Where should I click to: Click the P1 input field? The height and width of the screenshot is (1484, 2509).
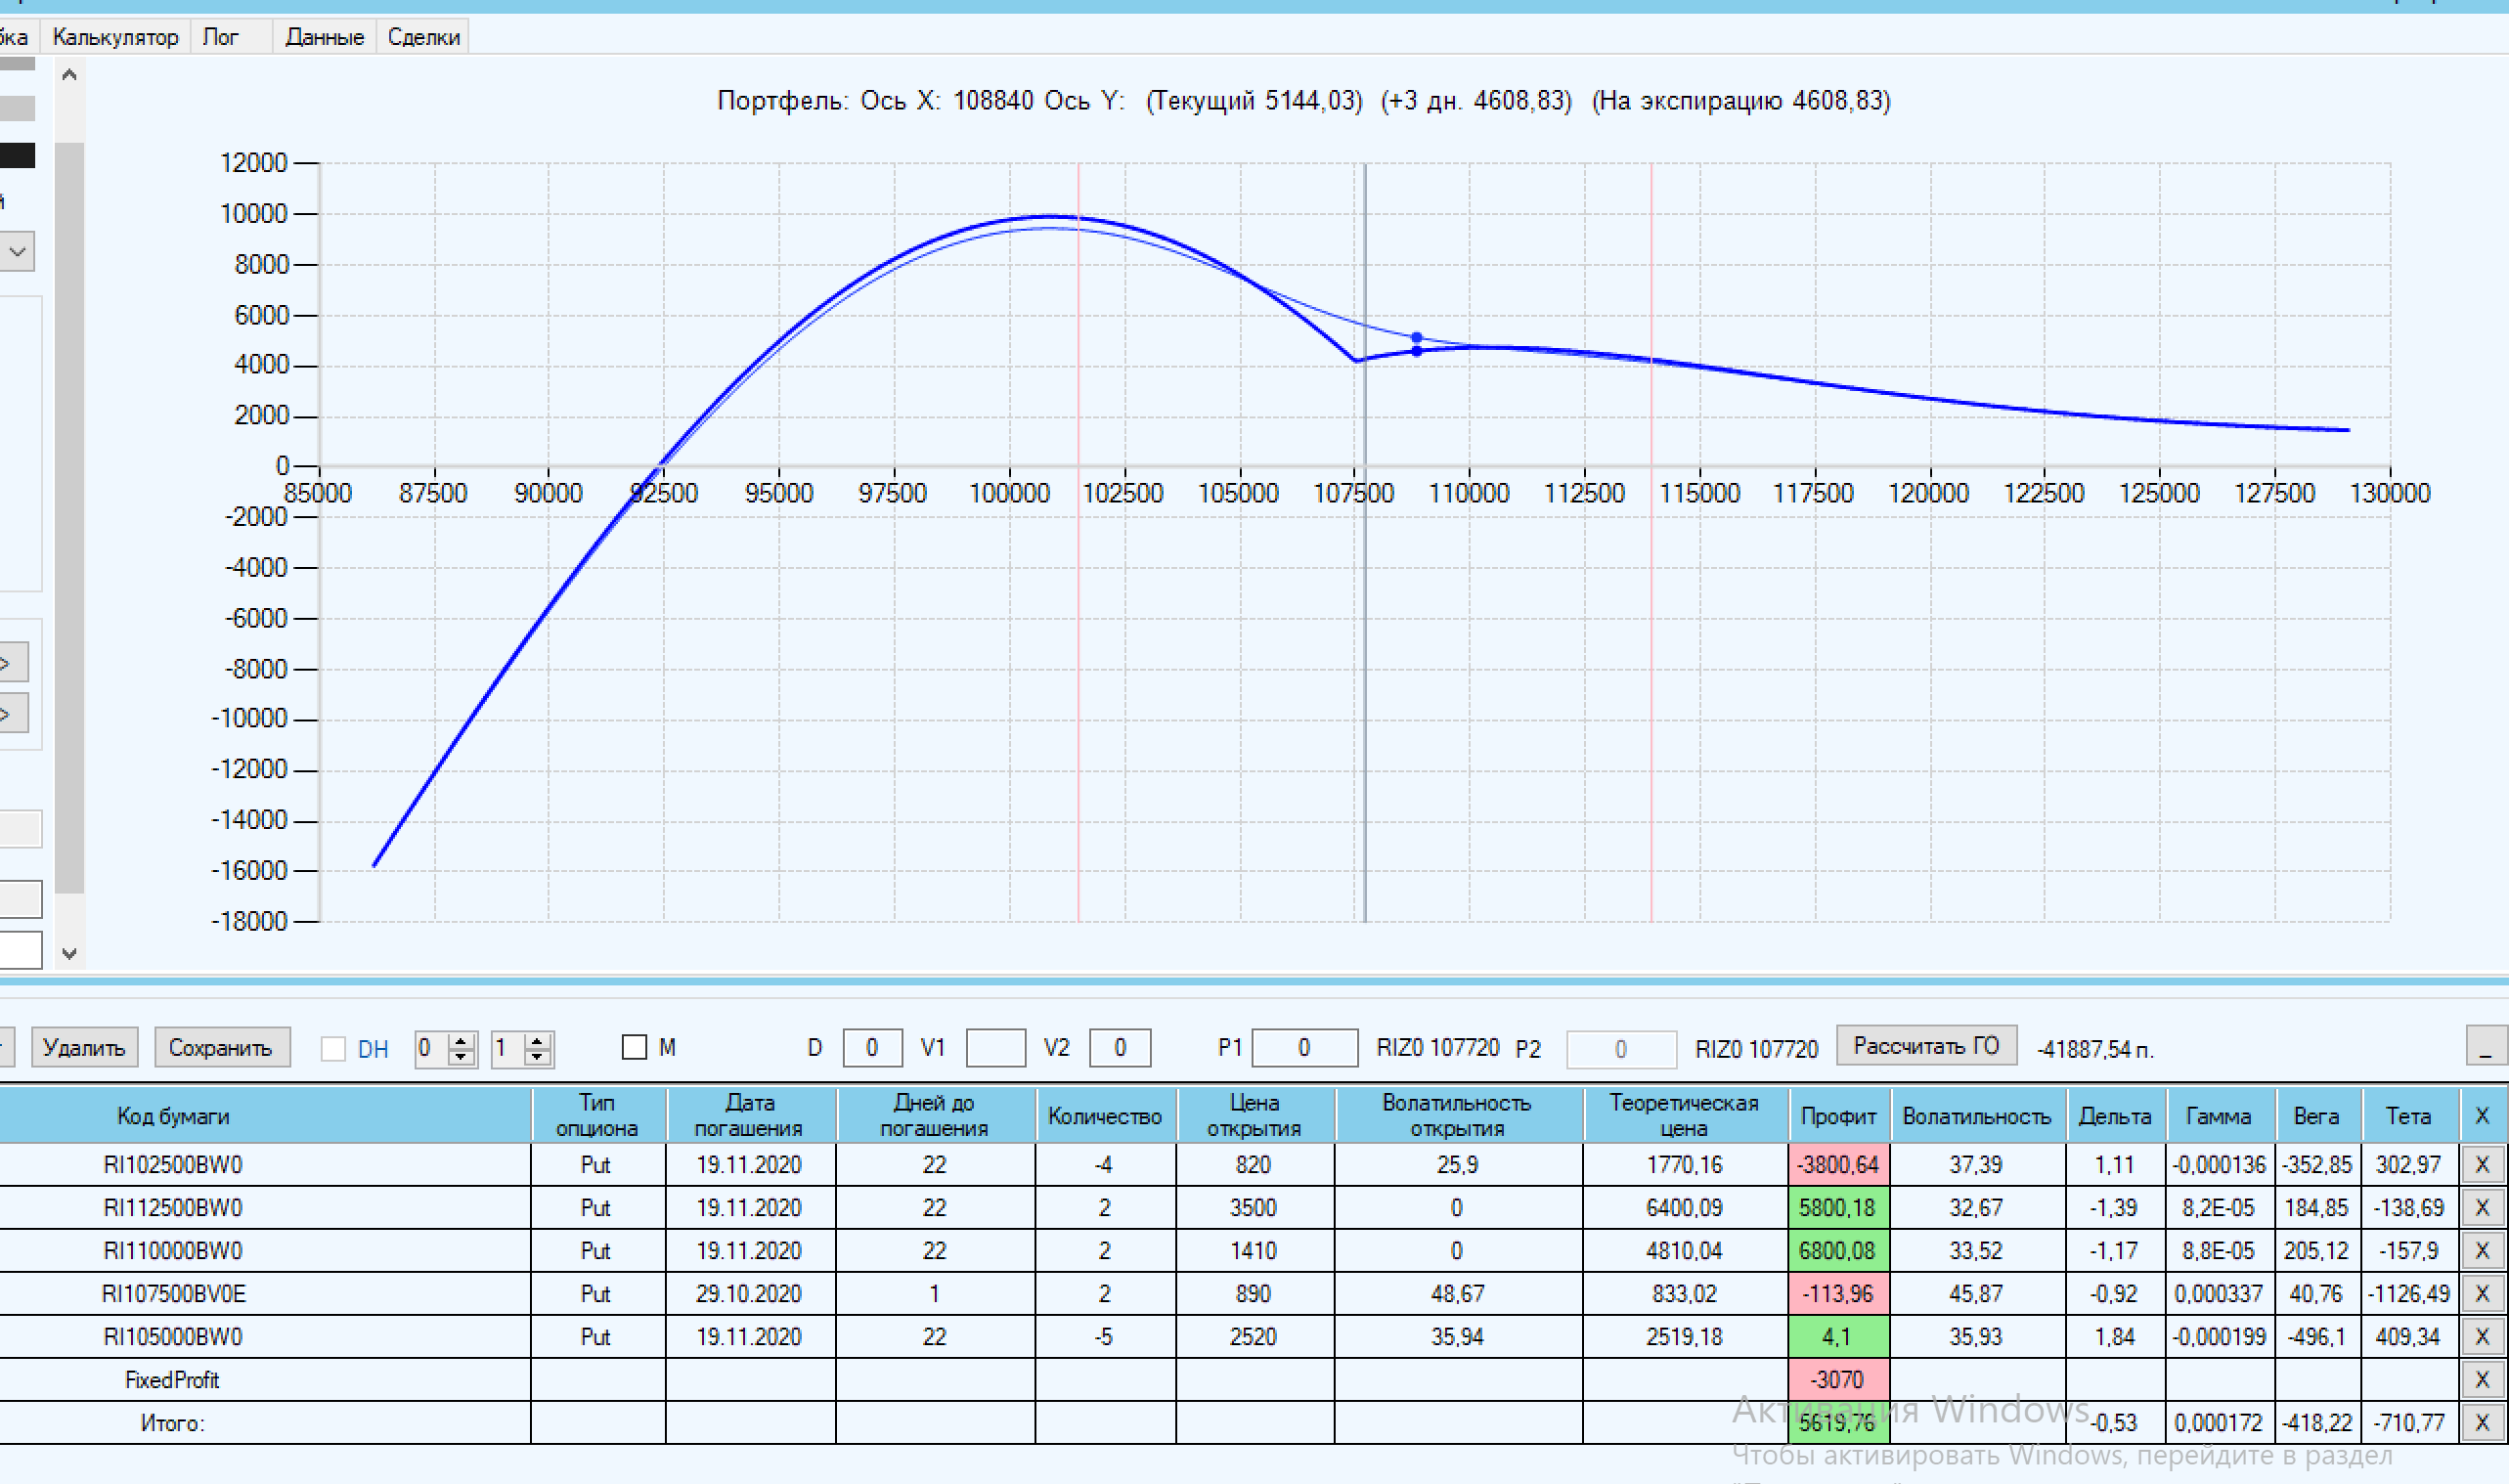coord(1303,1047)
